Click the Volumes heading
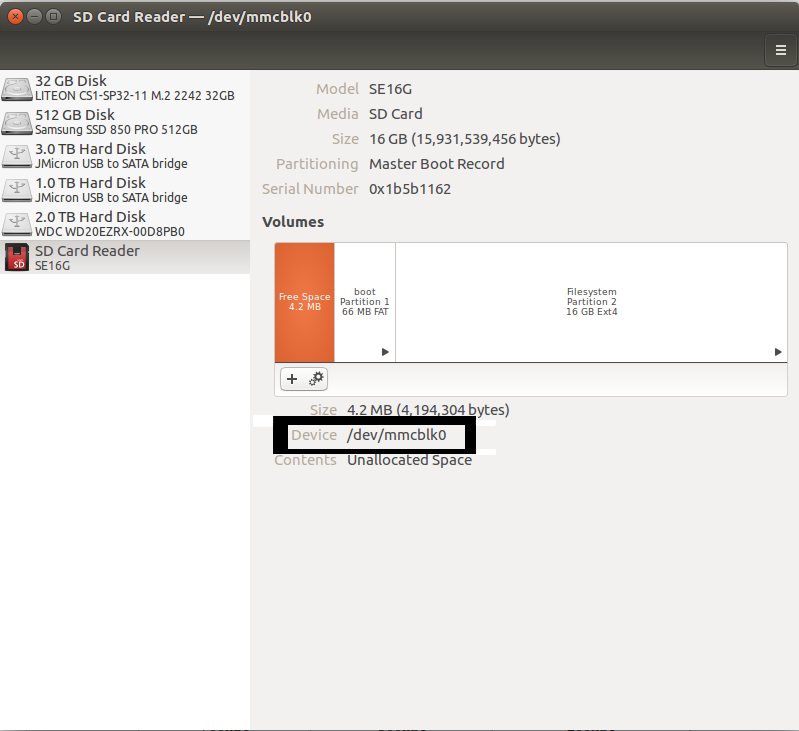799x731 pixels. click(x=293, y=222)
